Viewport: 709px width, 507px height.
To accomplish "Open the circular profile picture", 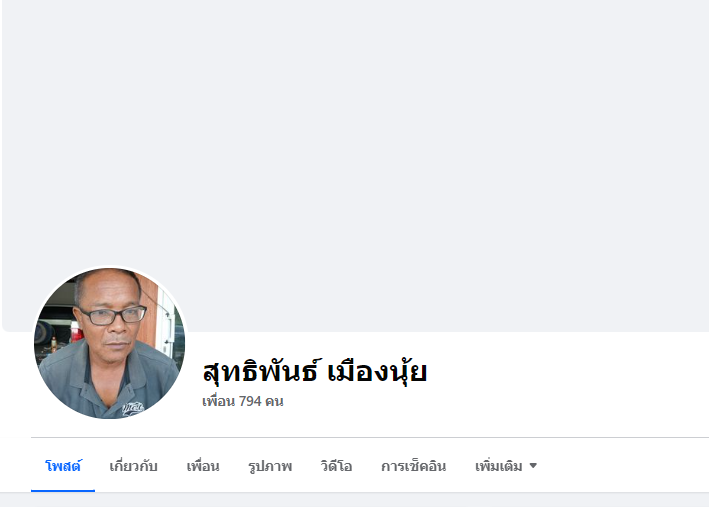I will [x=109, y=343].
